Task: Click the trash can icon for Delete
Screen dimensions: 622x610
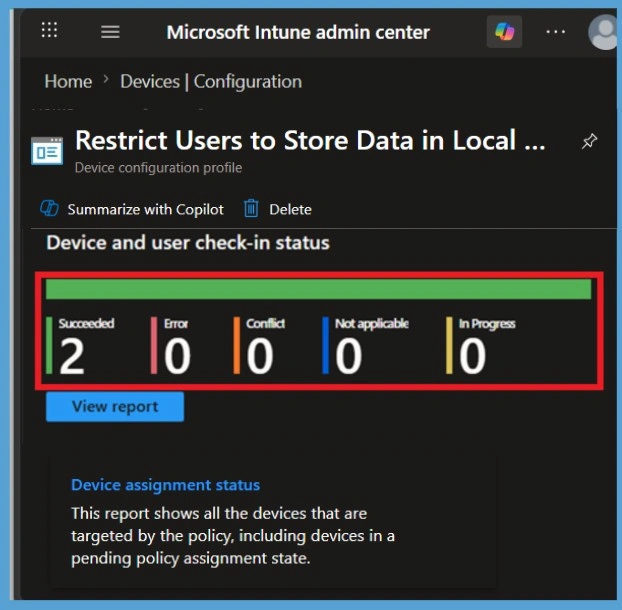Action: click(251, 209)
